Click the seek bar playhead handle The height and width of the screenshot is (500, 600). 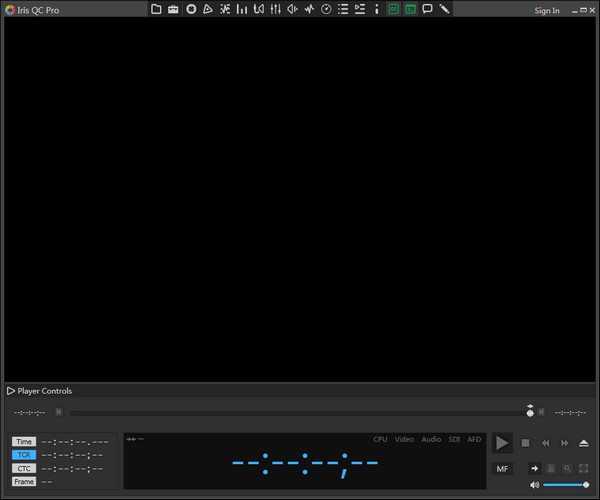click(530, 413)
